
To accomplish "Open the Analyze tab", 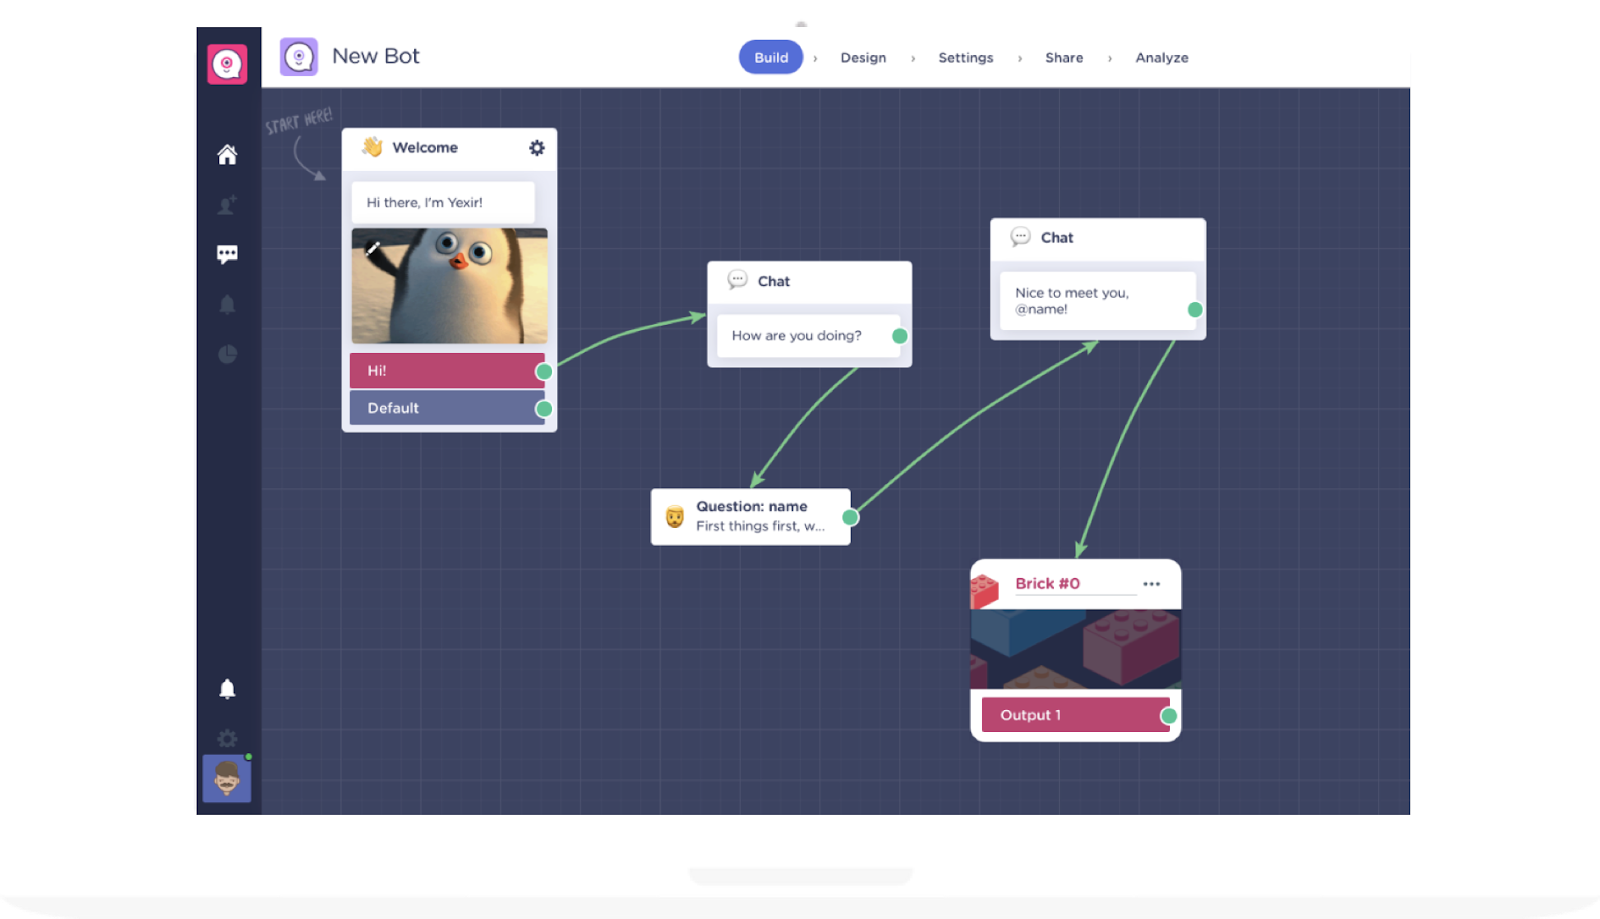I will pos(1161,58).
